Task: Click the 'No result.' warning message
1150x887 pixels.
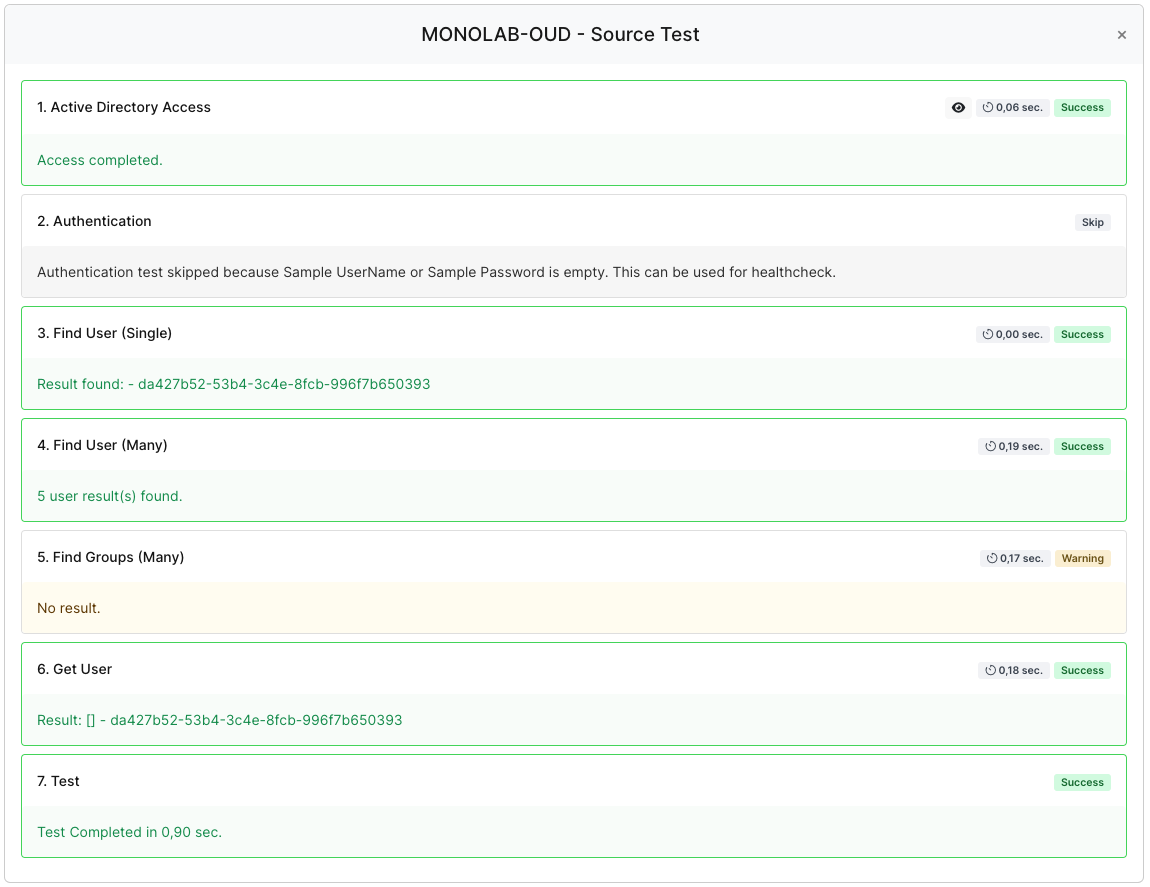Action: 69,608
